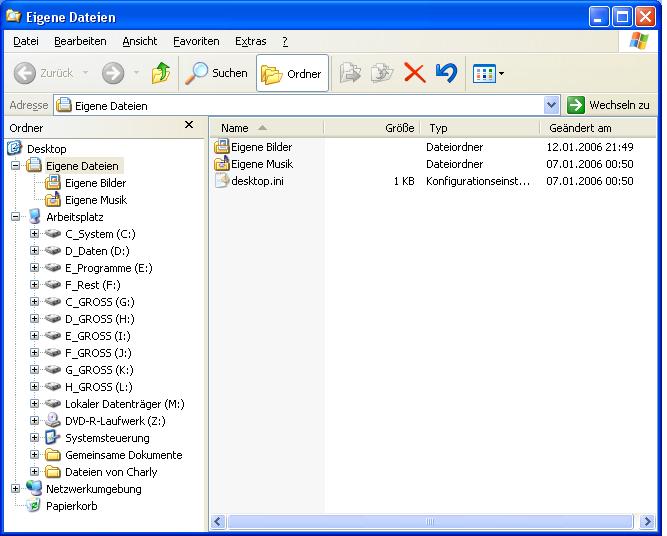Viewport: 667px width, 536px height.
Task: Select the desktop.ini file
Action: click(x=249, y=181)
